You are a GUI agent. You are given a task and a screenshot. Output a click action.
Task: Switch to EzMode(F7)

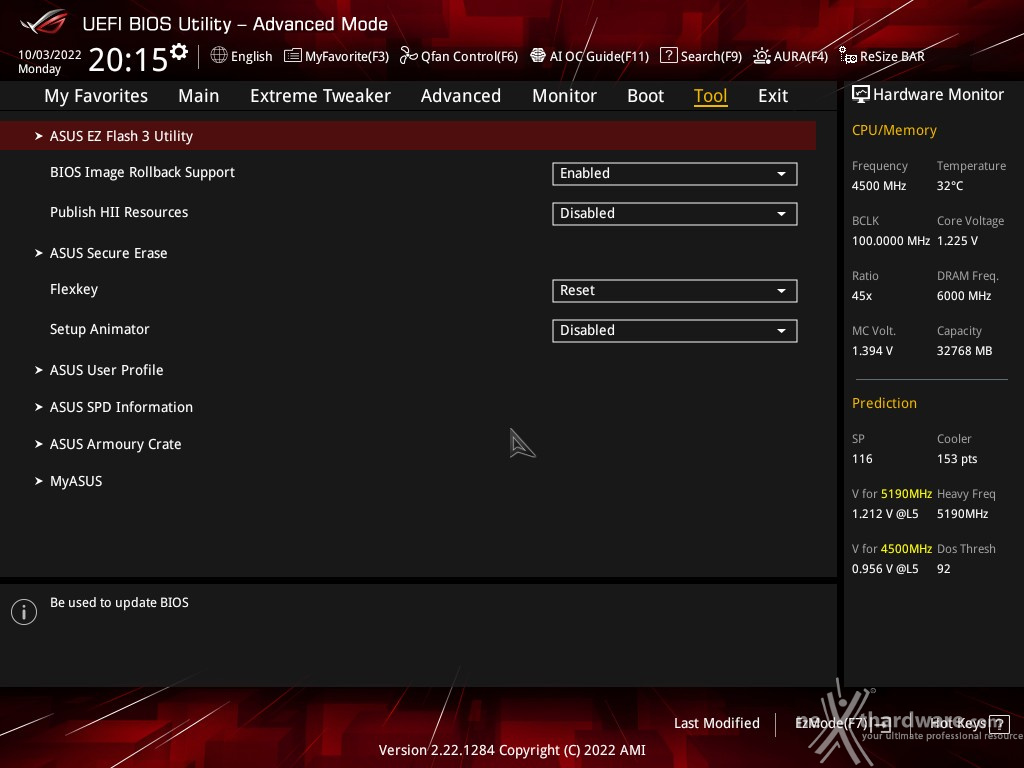(842, 723)
